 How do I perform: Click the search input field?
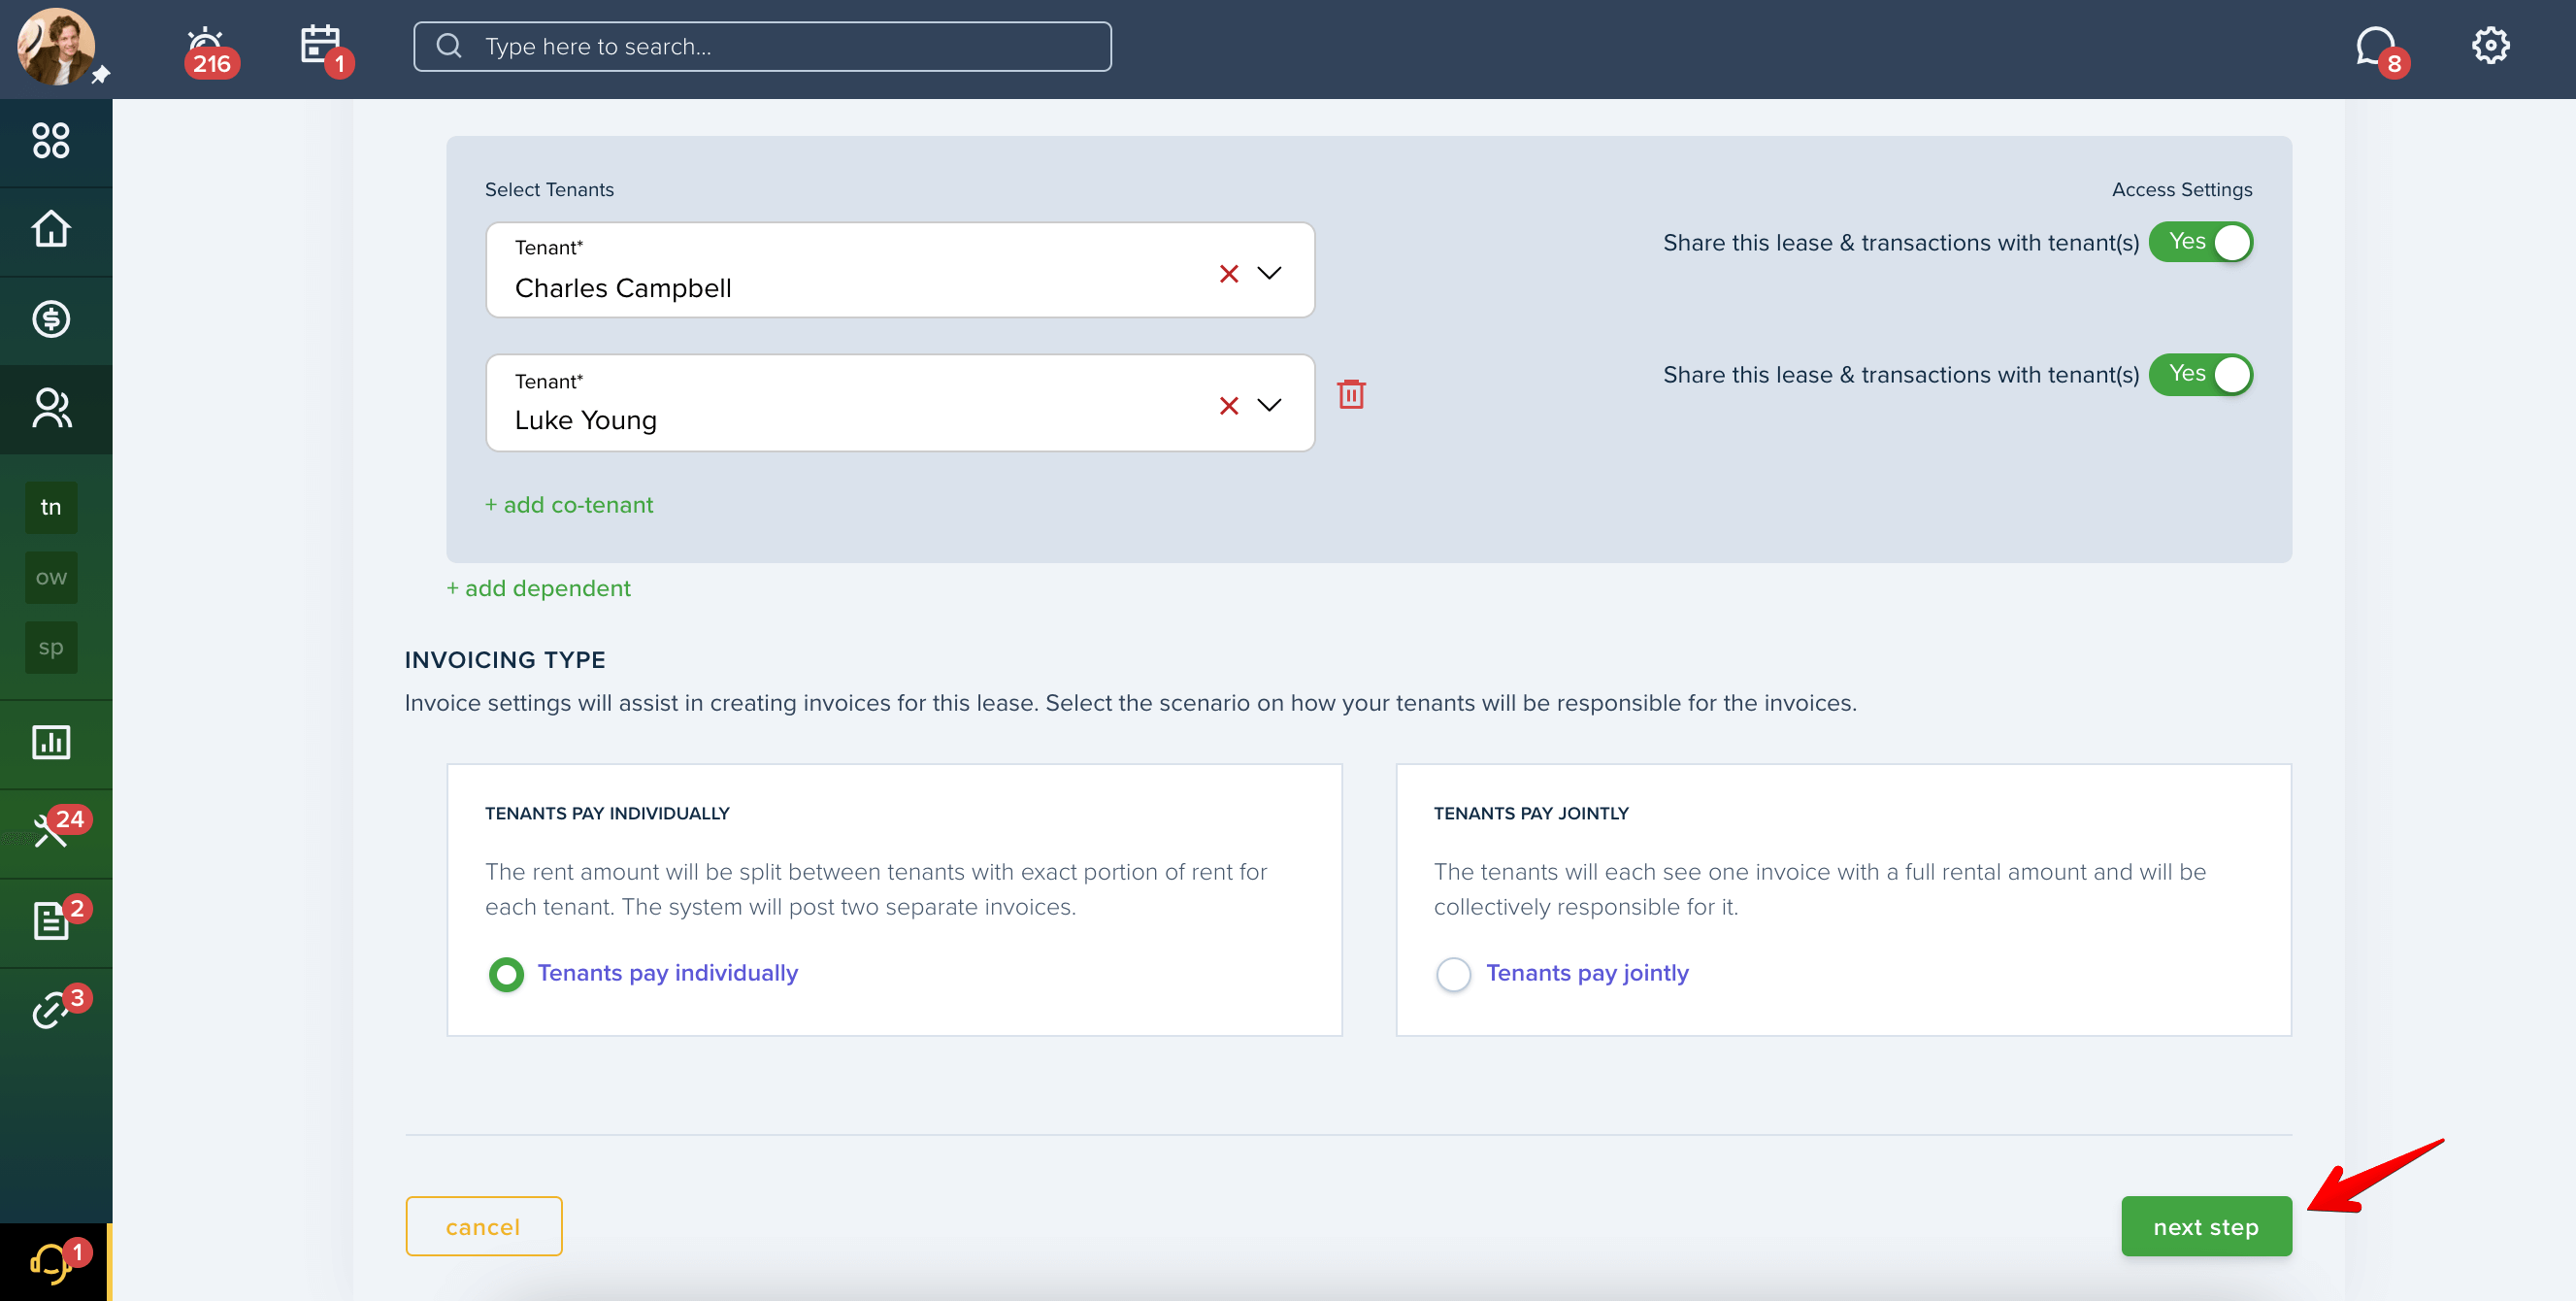[x=762, y=47]
